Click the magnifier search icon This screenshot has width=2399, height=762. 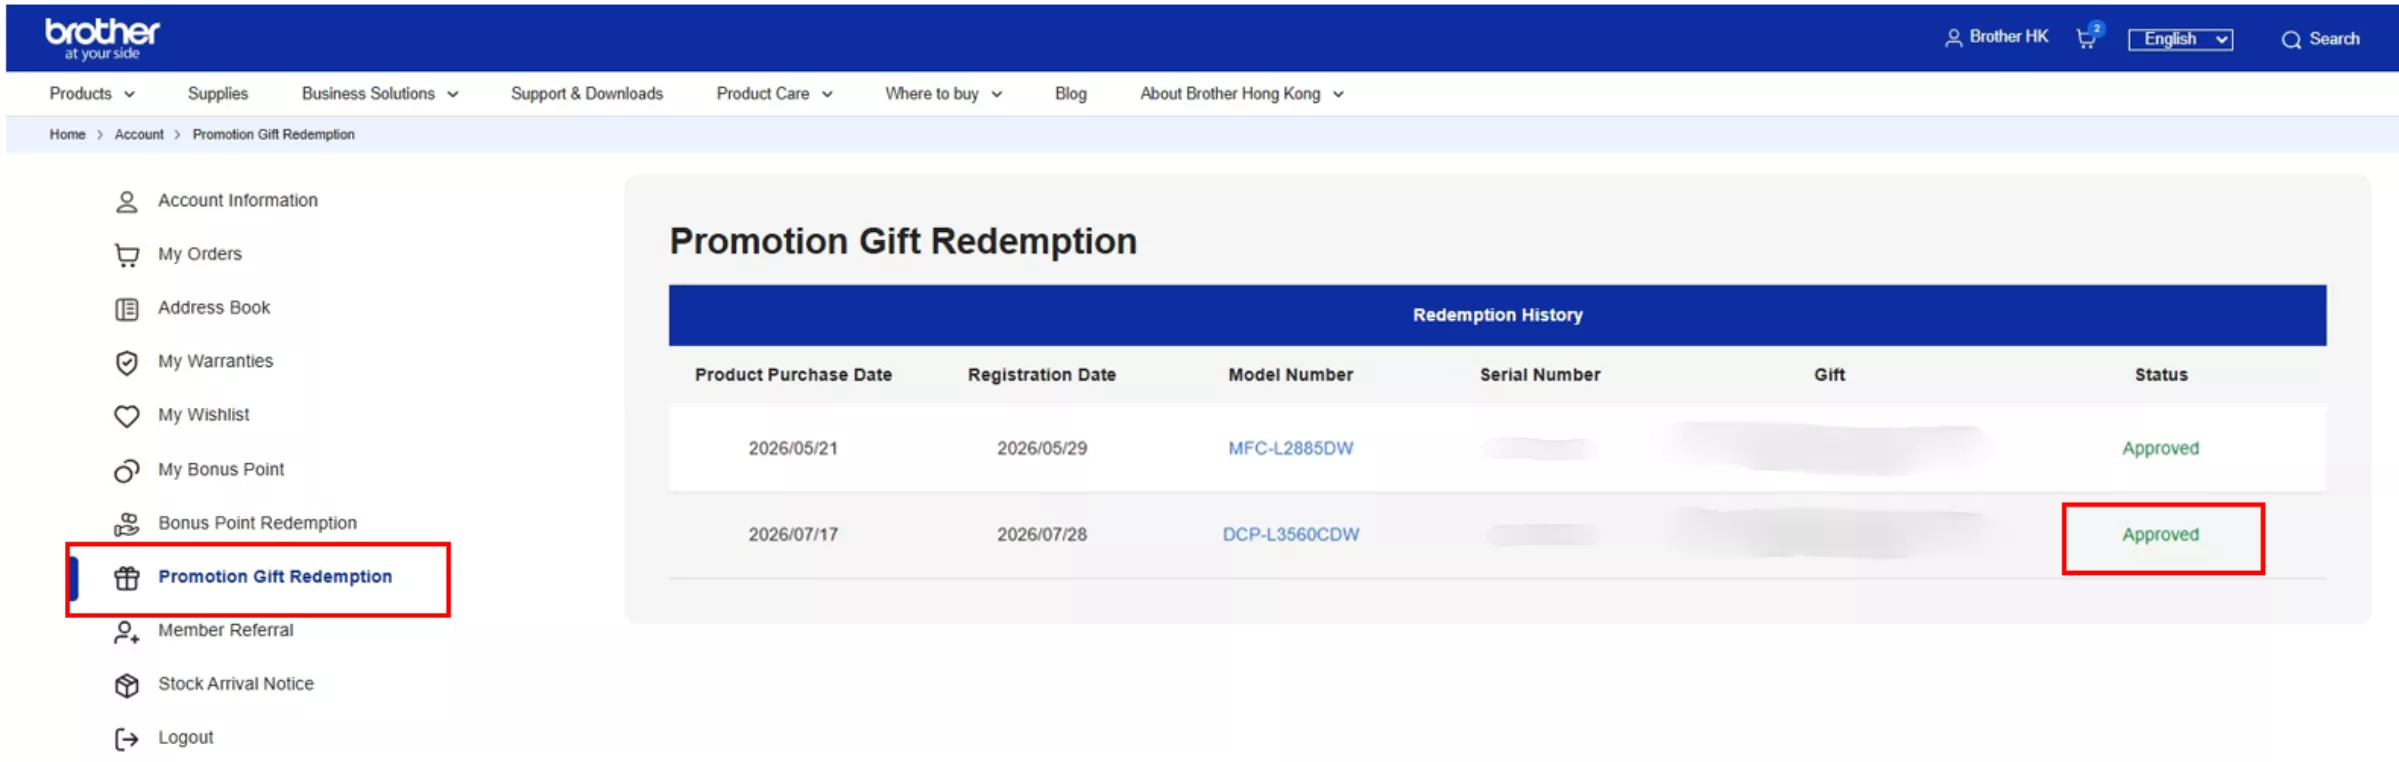click(x=2291, y=39)
